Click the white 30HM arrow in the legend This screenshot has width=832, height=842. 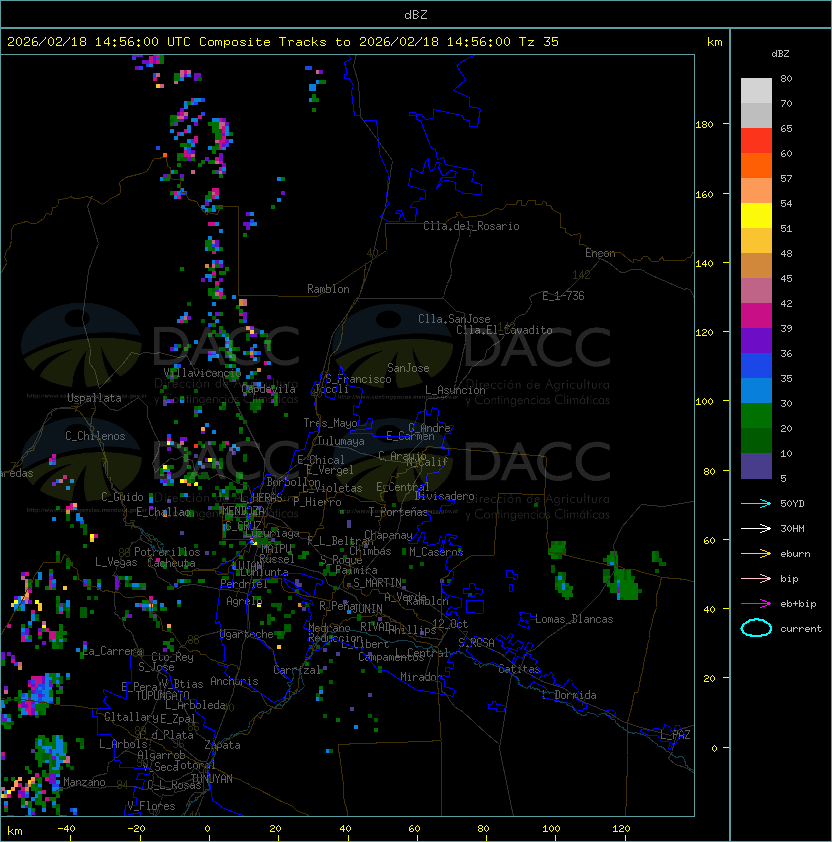(756, 528)
